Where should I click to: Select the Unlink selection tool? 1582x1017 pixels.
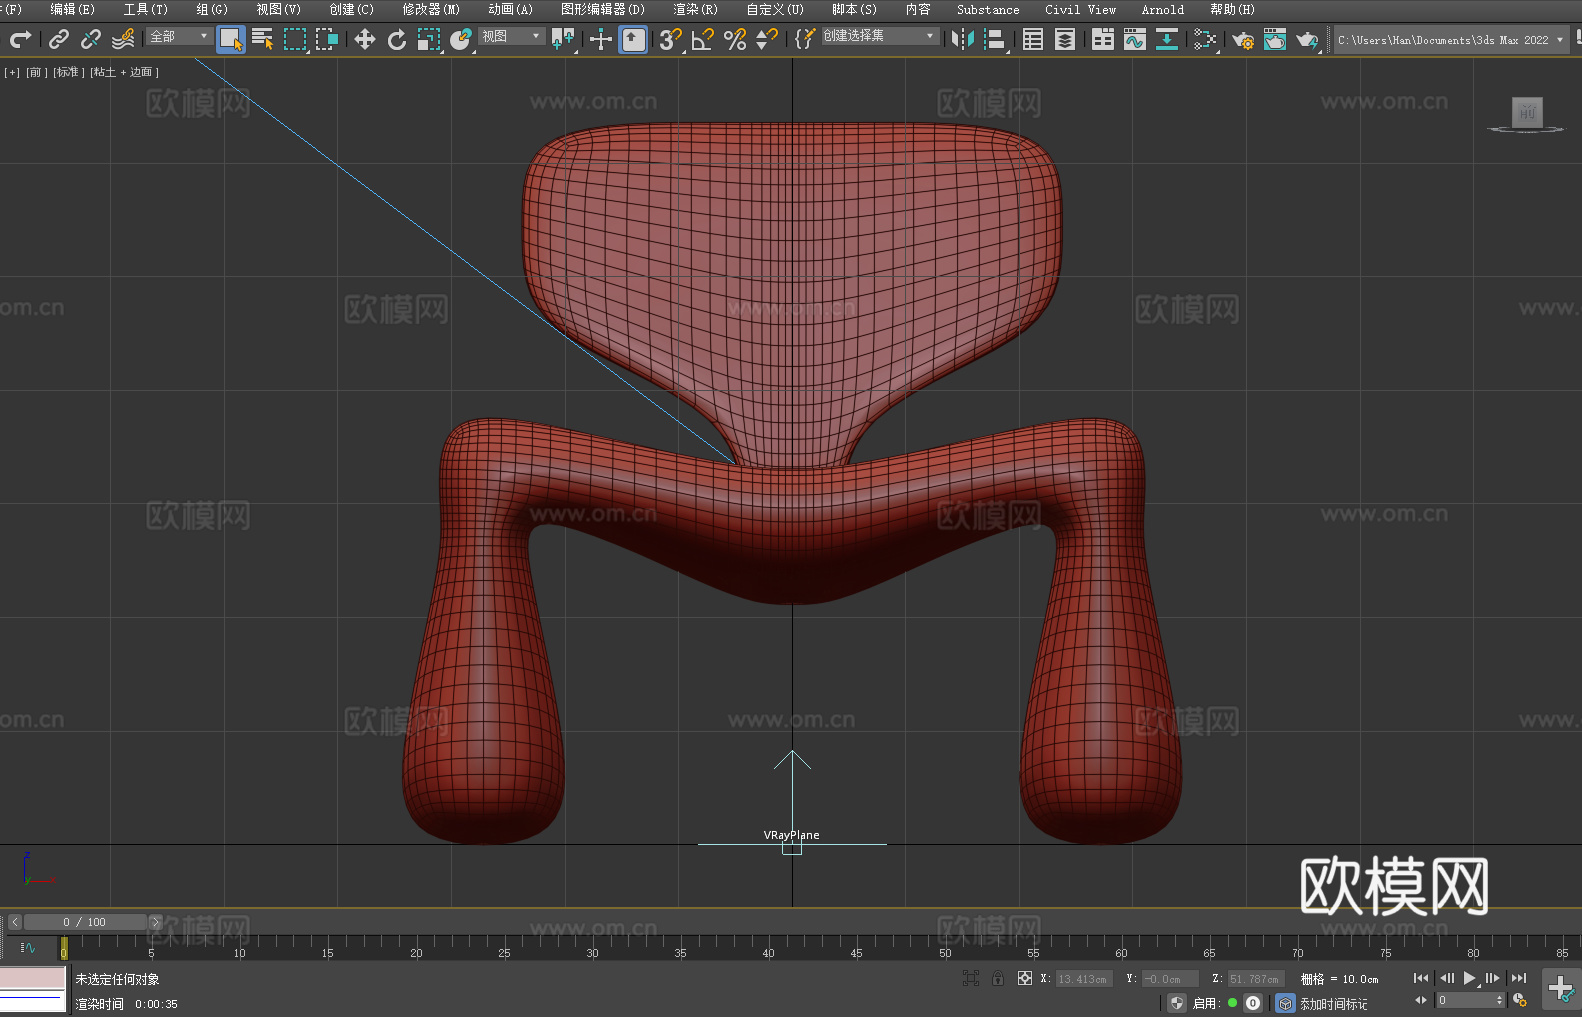point(91,39)
